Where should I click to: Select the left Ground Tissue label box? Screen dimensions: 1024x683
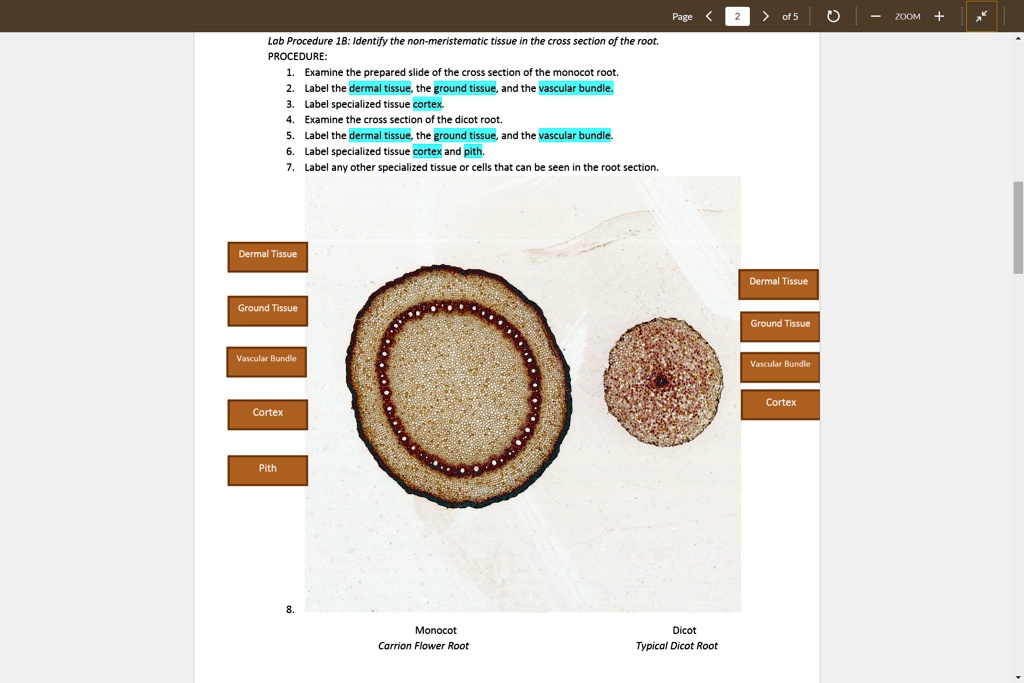pyautogui.click(x=266, y=310)
